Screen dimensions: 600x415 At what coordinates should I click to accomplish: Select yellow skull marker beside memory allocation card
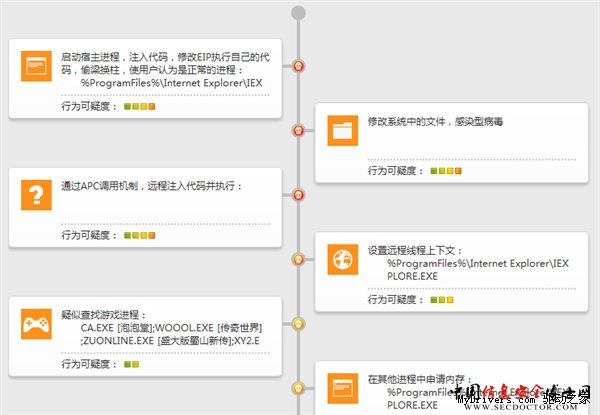[x=298, y=388]
